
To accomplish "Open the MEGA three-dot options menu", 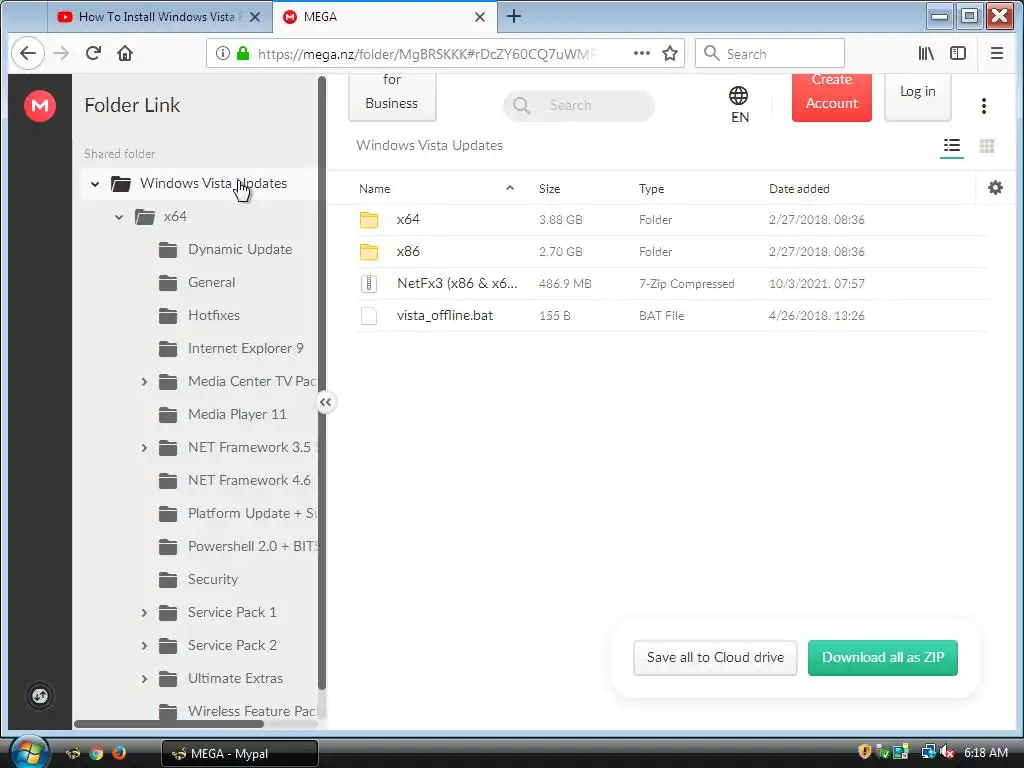I will coord(984,106).
